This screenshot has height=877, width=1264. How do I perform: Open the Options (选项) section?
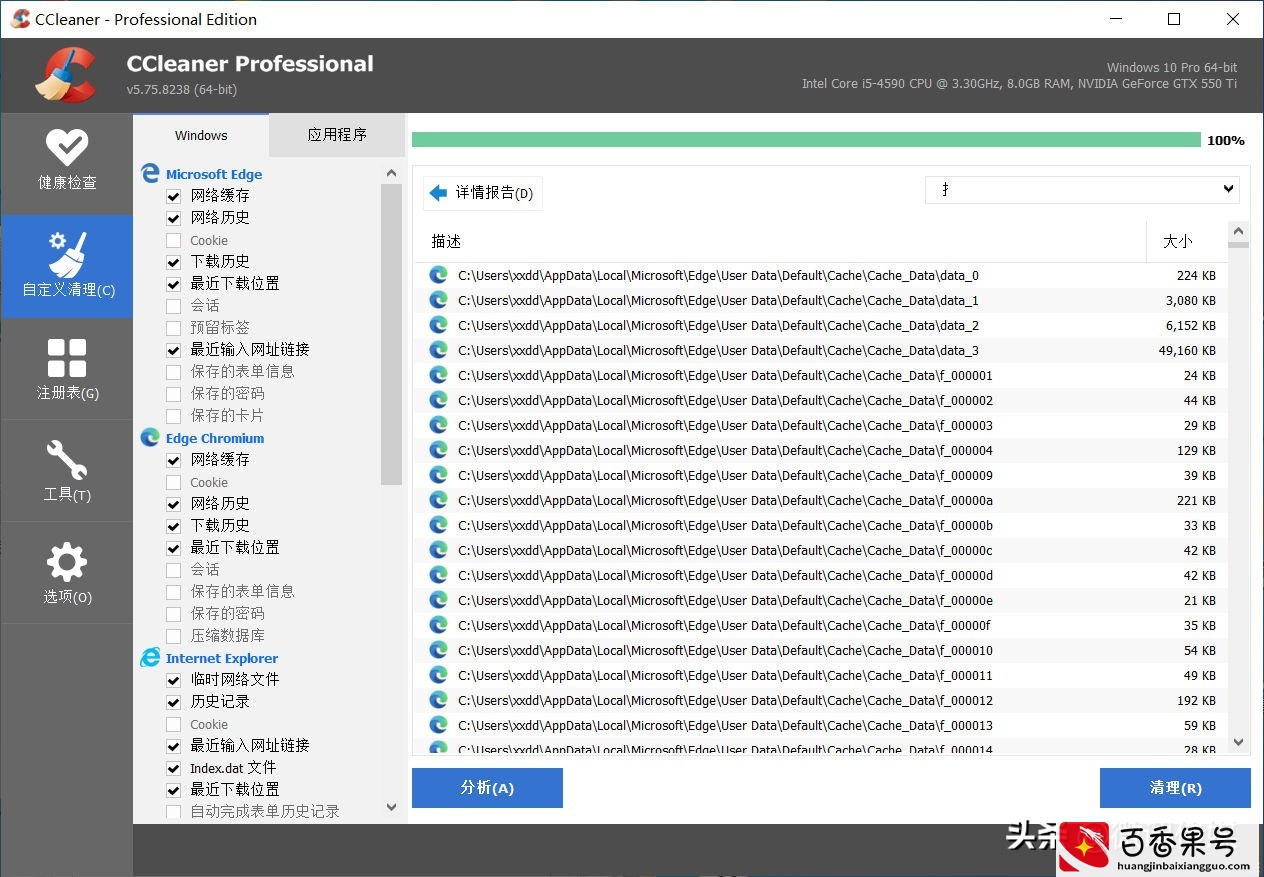67,572
